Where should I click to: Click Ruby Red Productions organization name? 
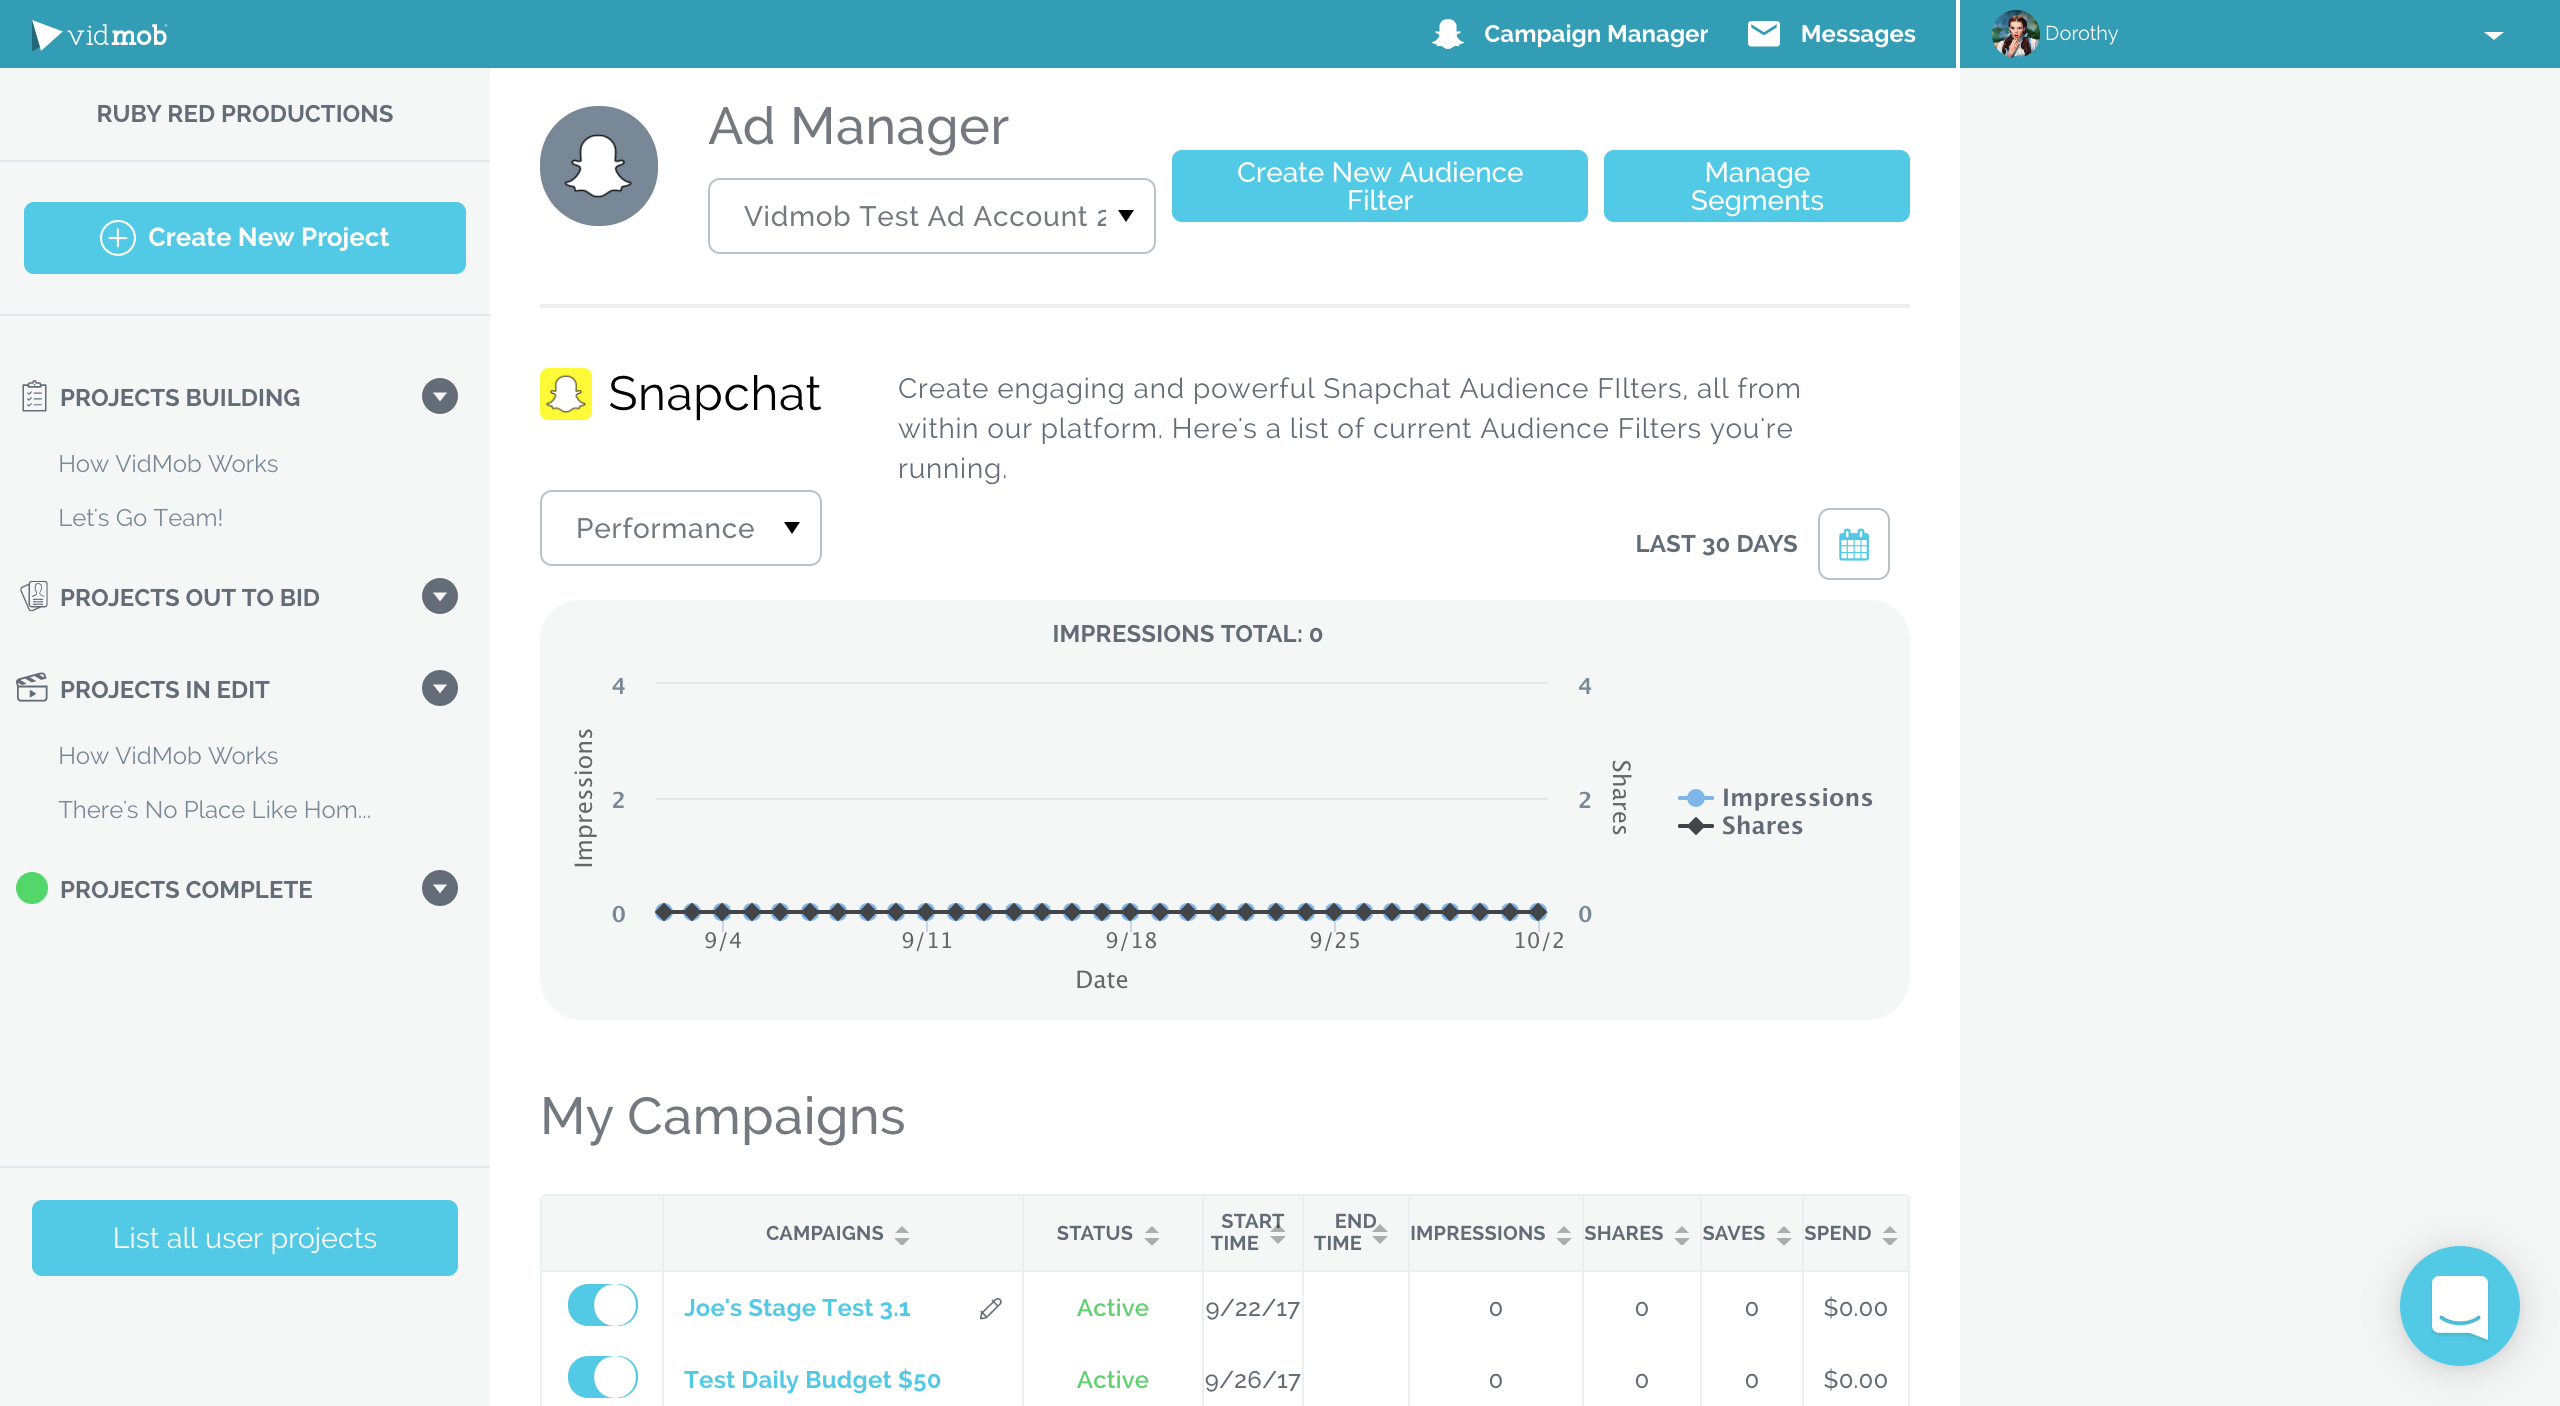click(x=245, y=114)
